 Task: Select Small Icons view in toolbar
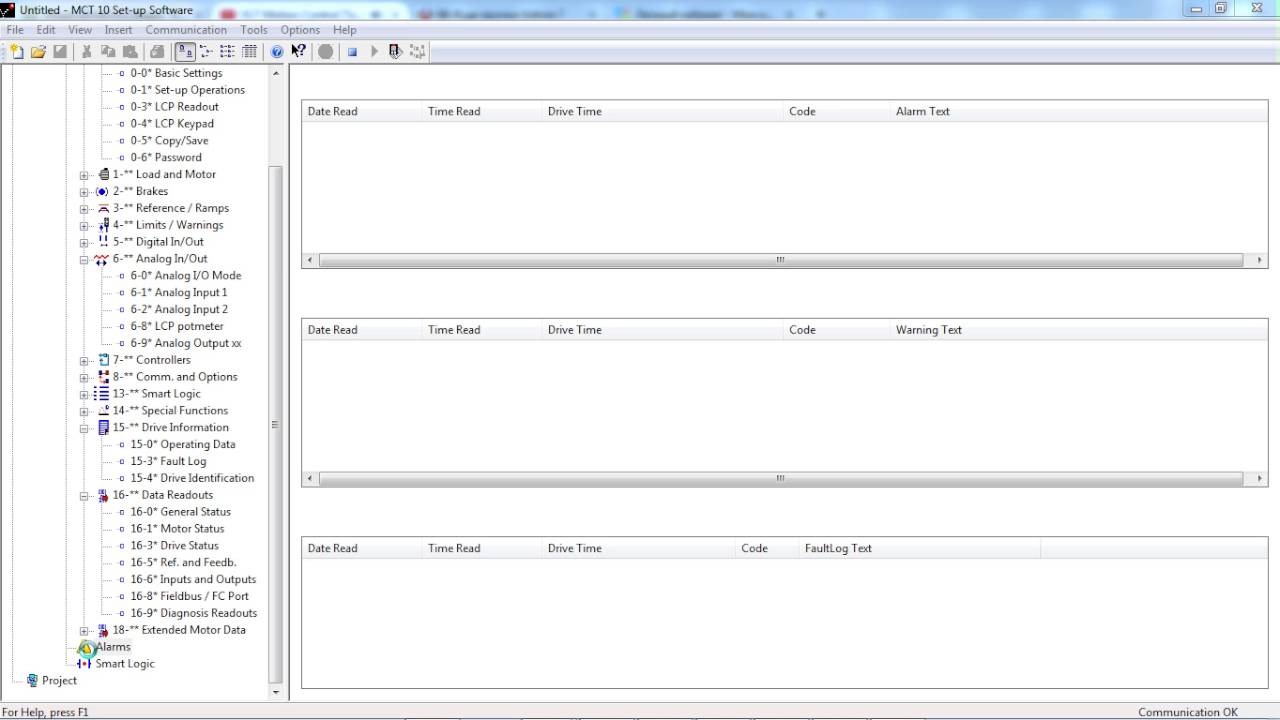click(207, 52)
